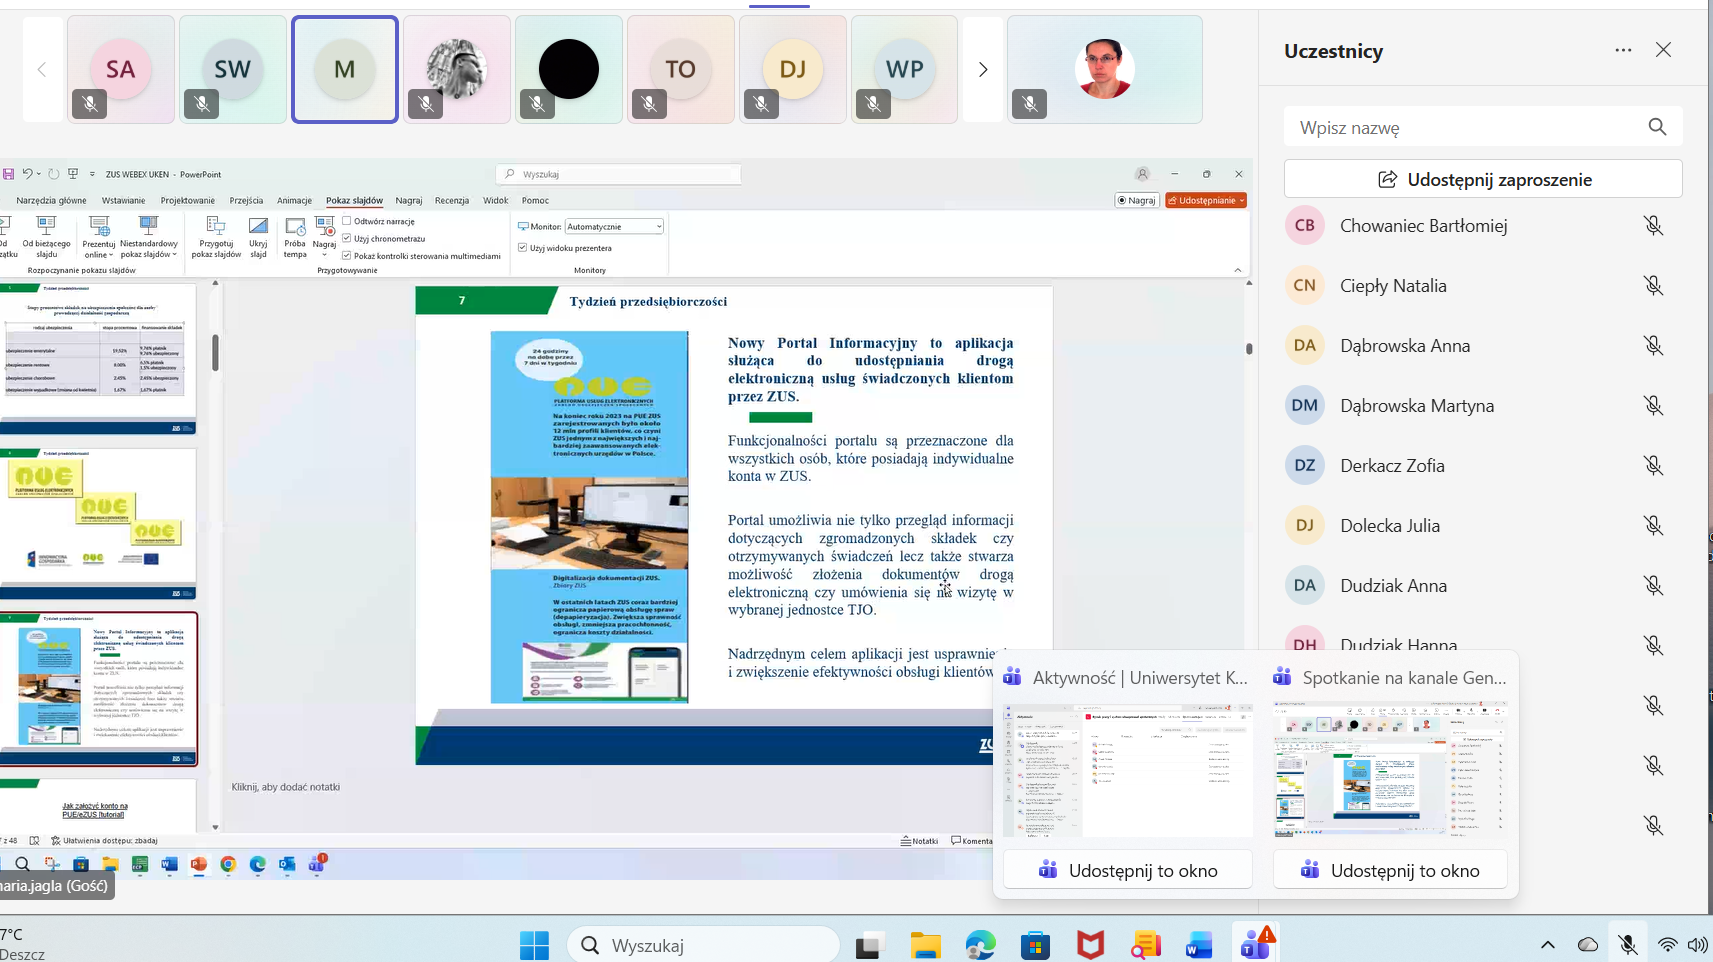Open Microsoft Teams from the taskbar
1713x962 pixels.
[1254, 944]
